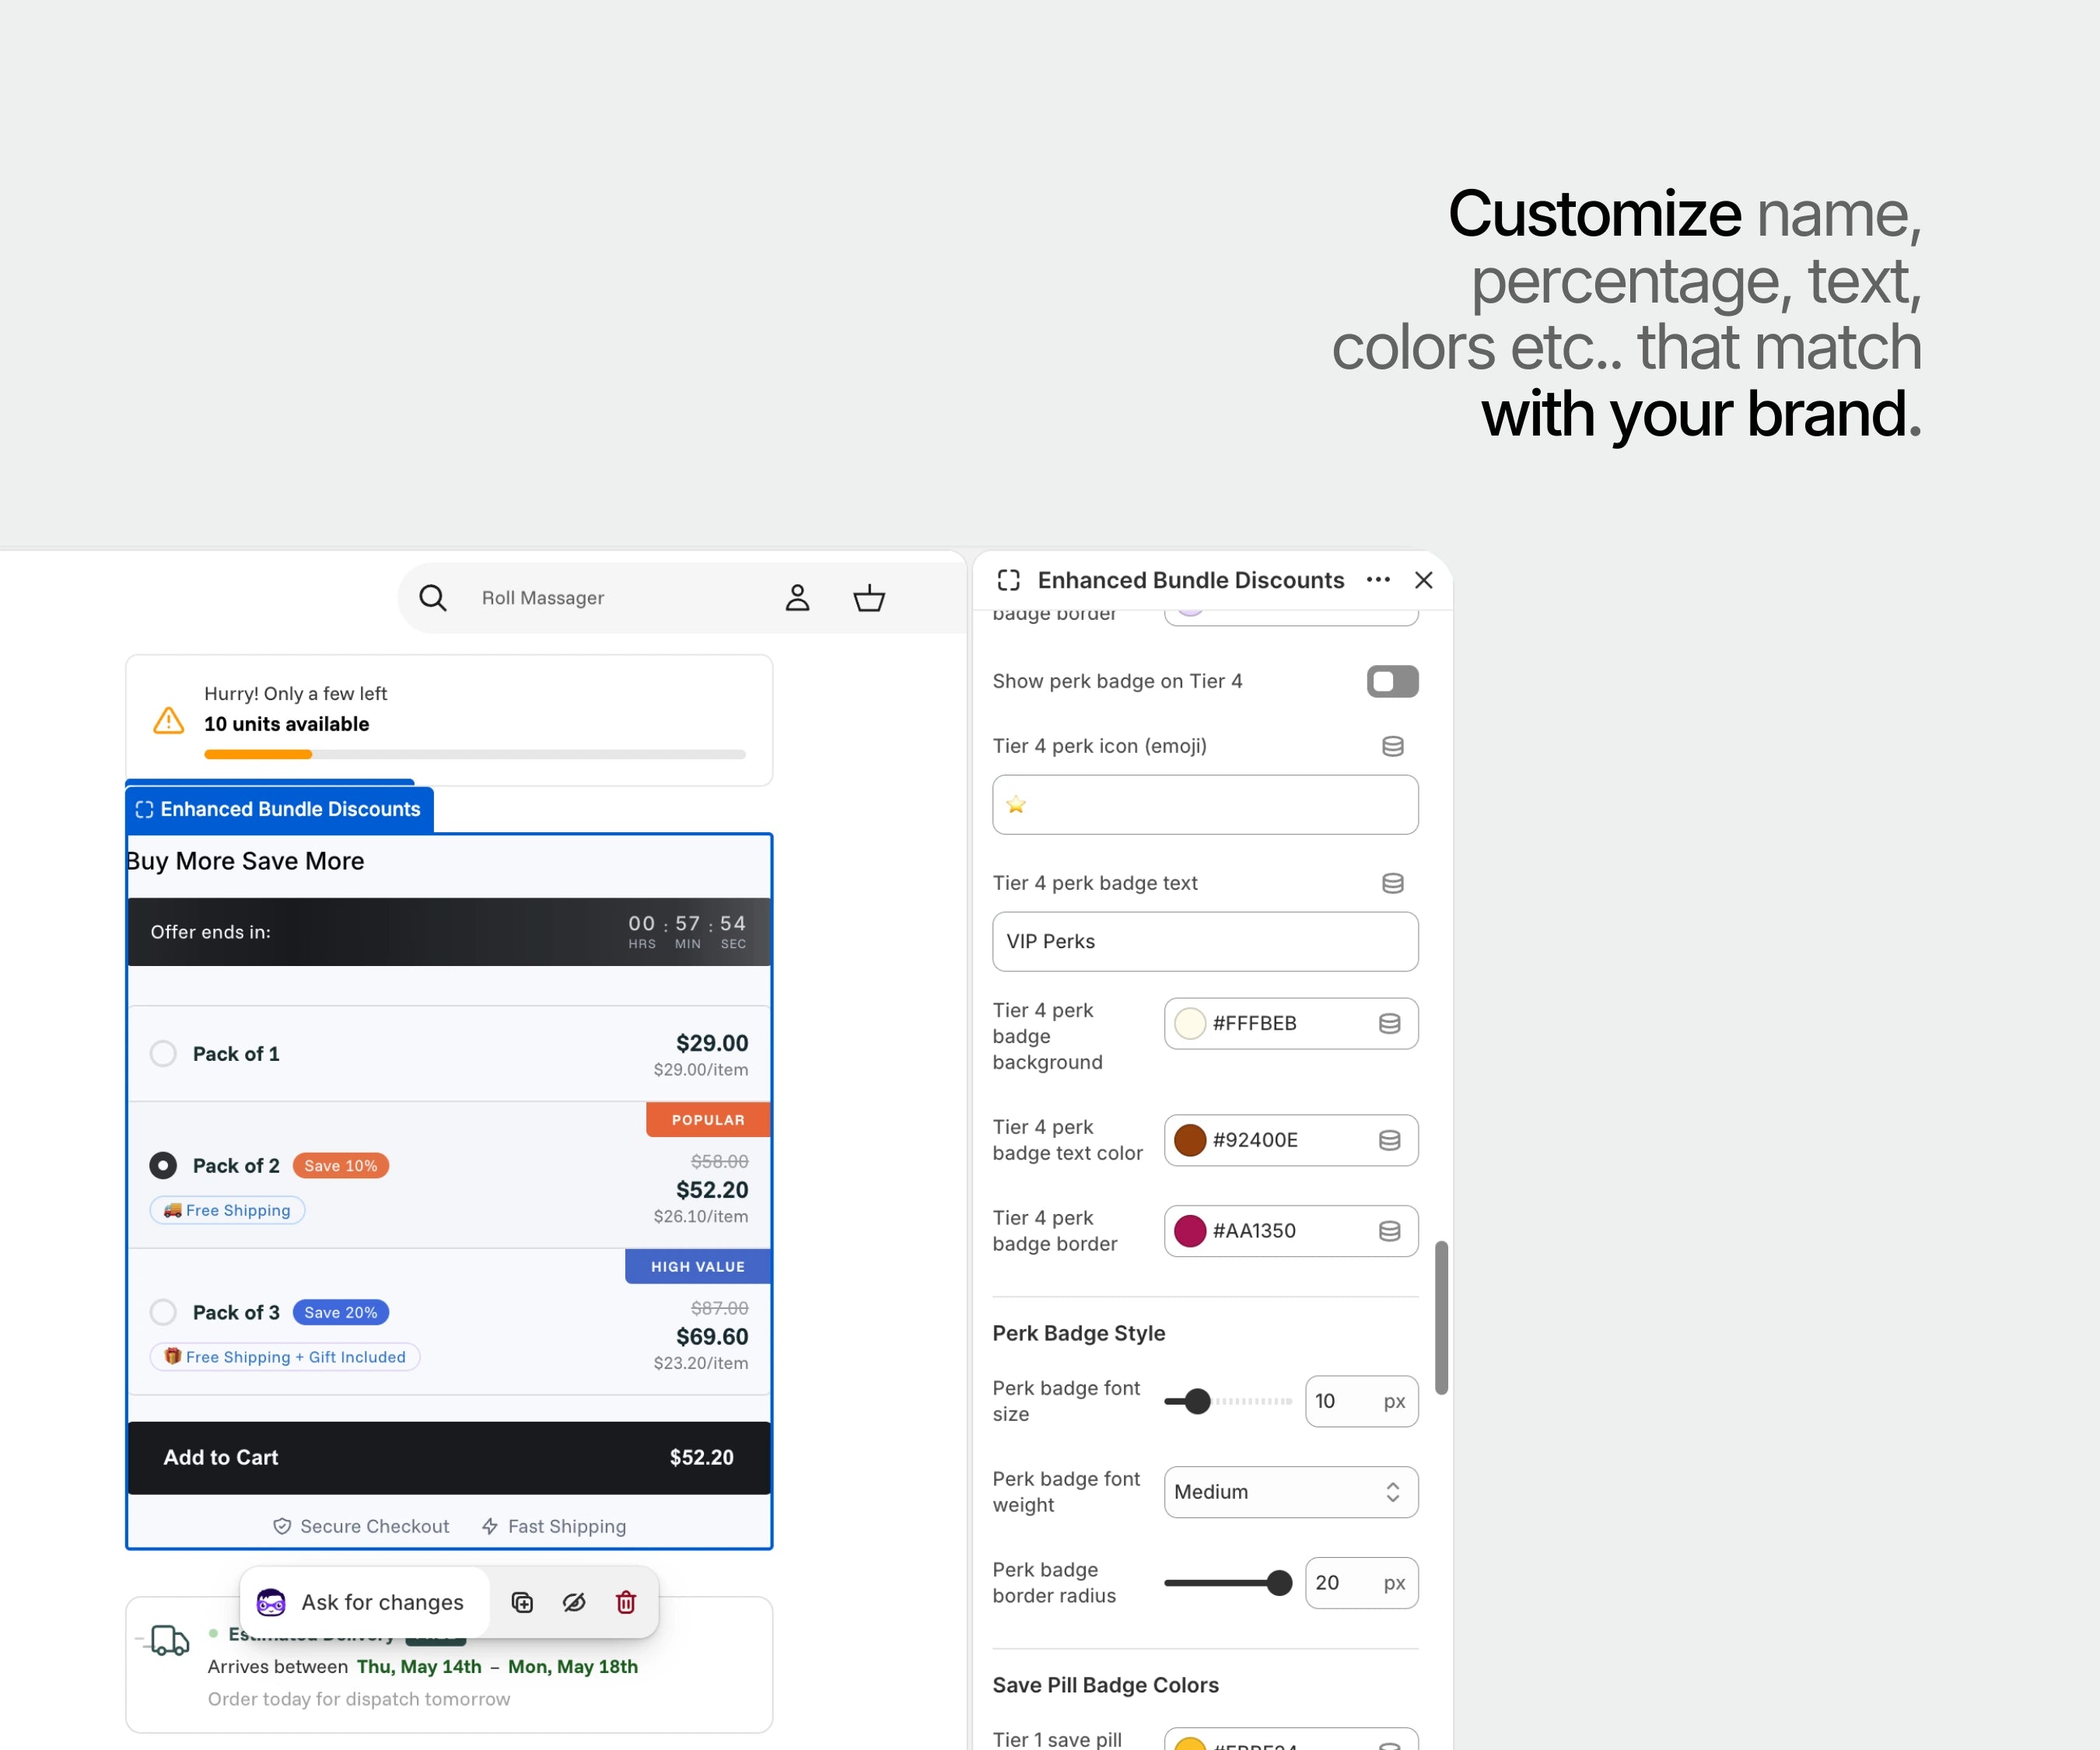Select the Pack of 2 radio button

click(x=163, y=1166)
